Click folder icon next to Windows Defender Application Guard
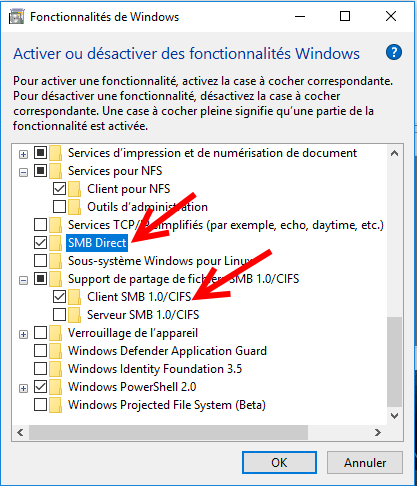 tap(56, 351)
